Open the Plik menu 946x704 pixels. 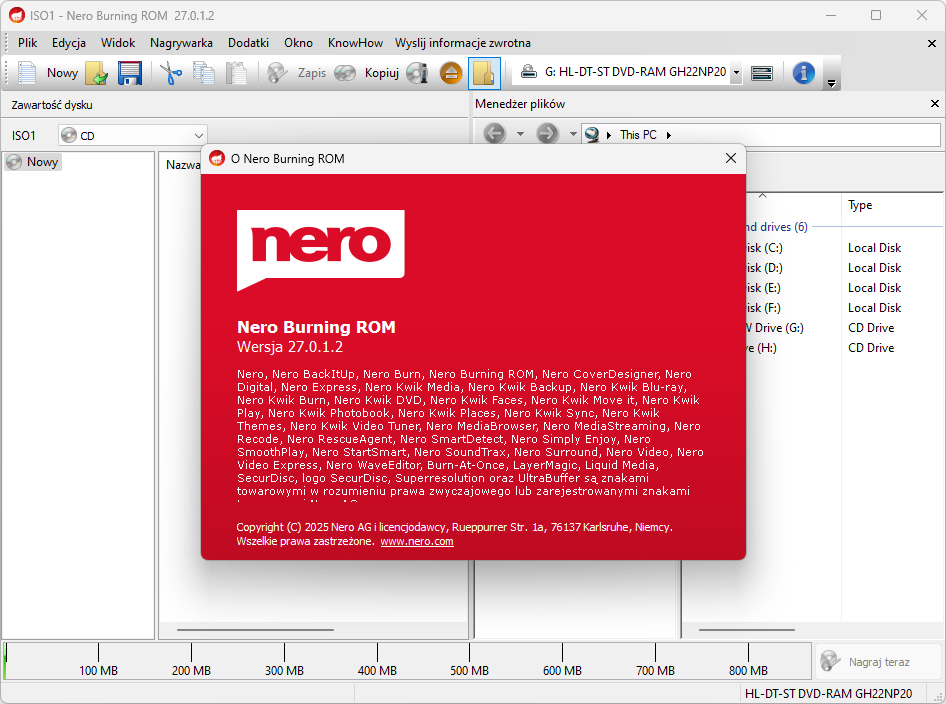coord(27,43)
